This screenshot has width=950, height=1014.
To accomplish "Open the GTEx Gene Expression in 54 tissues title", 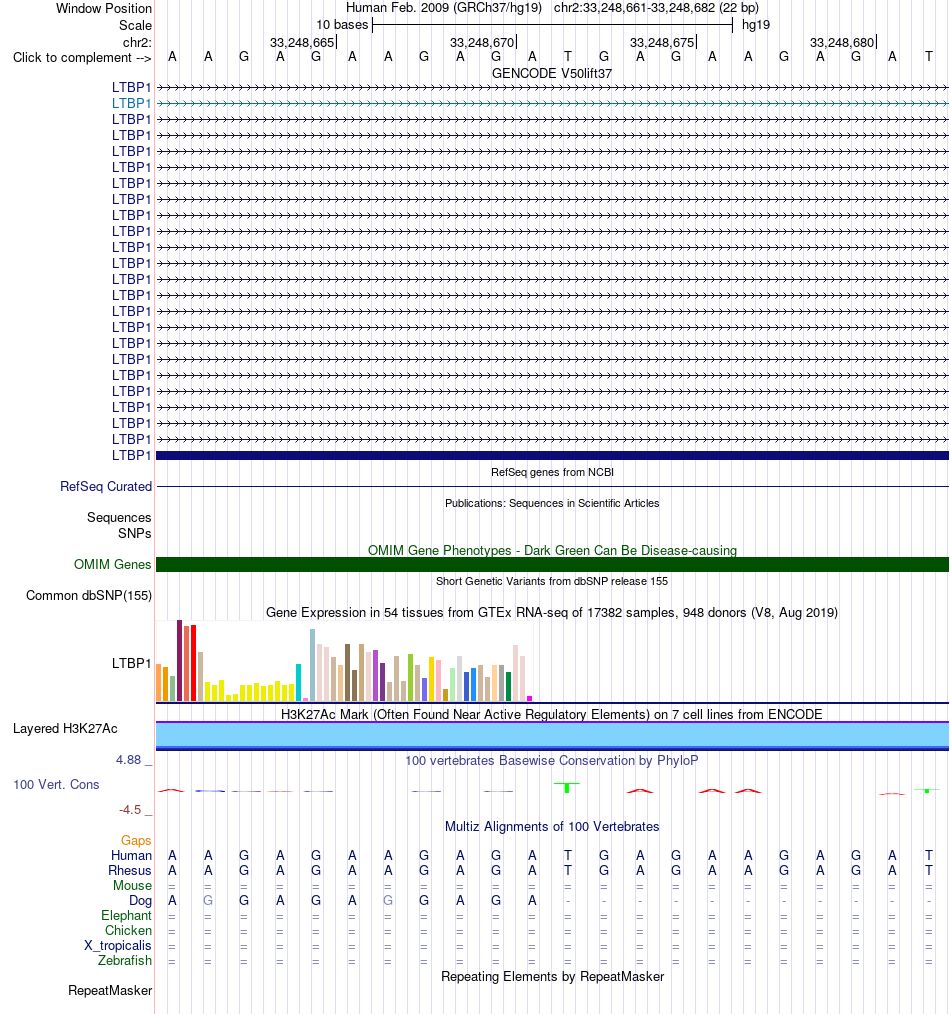I will click(552, 612).
